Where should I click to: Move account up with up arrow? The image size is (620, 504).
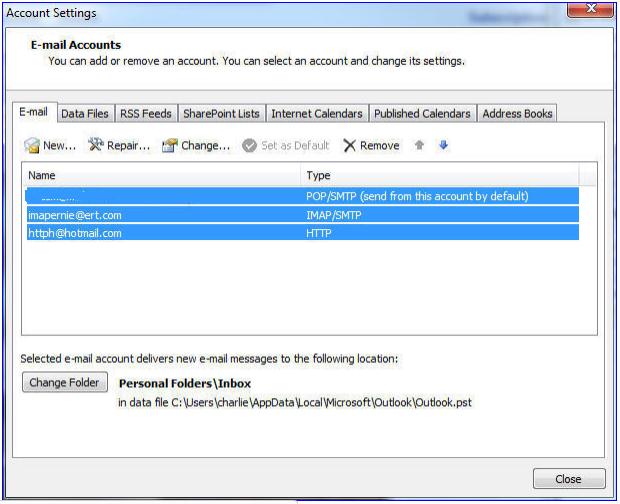[x=420, y=145]
